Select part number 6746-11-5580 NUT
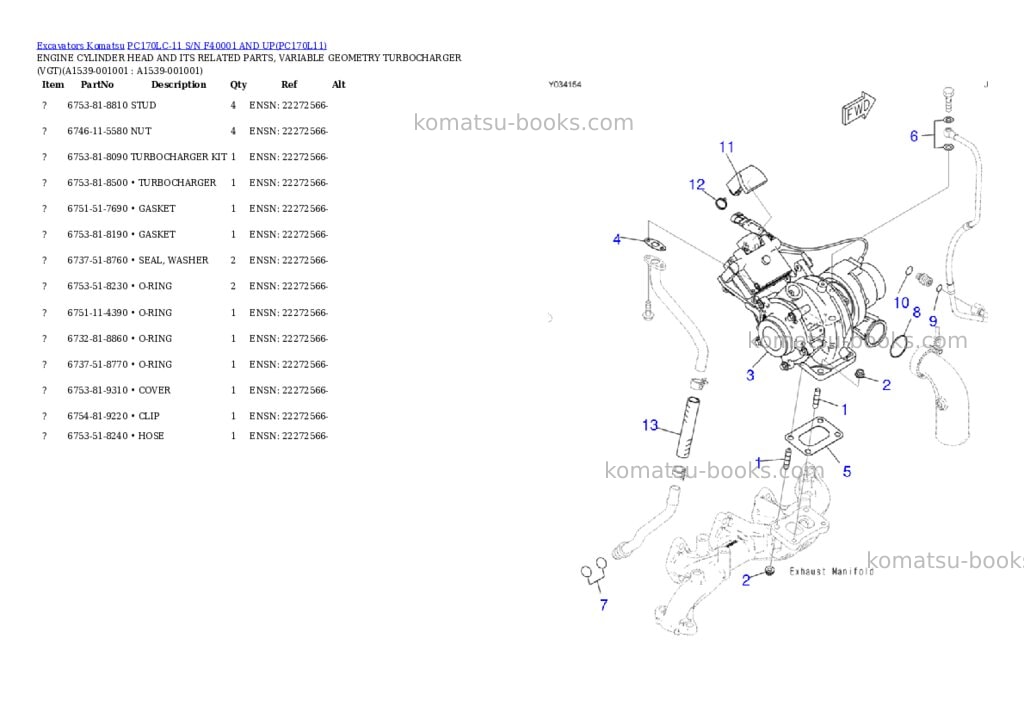 109,131
